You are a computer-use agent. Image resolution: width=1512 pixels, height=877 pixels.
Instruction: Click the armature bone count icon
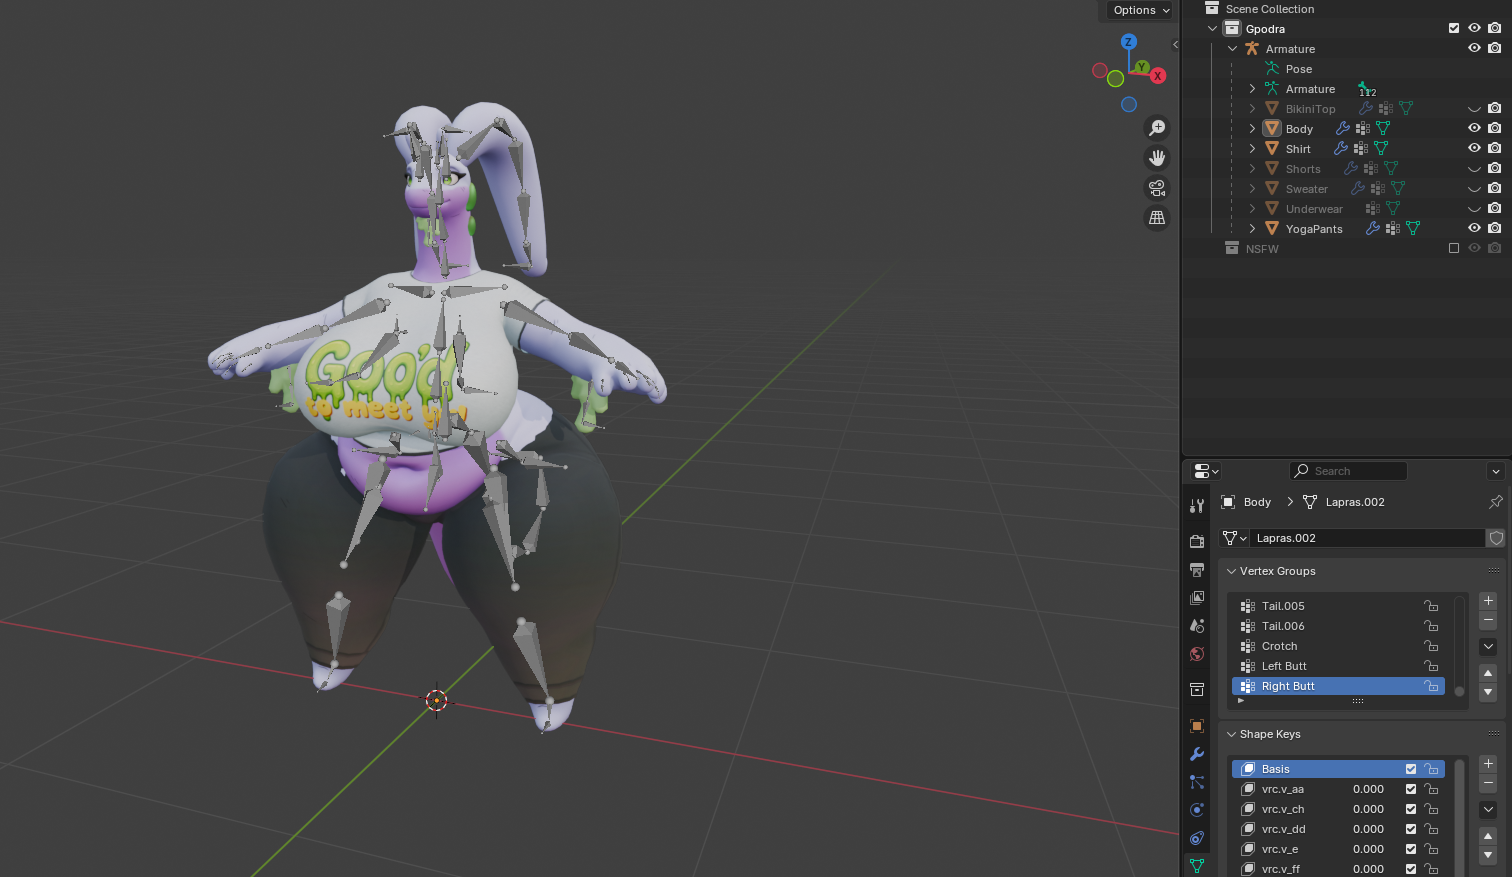(1366, 89)
